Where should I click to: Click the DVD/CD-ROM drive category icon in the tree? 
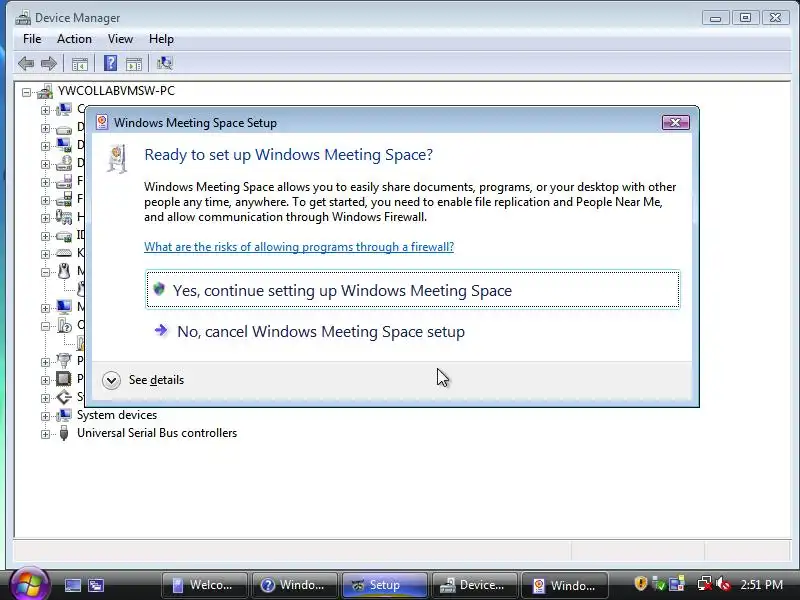click(64, 163)
